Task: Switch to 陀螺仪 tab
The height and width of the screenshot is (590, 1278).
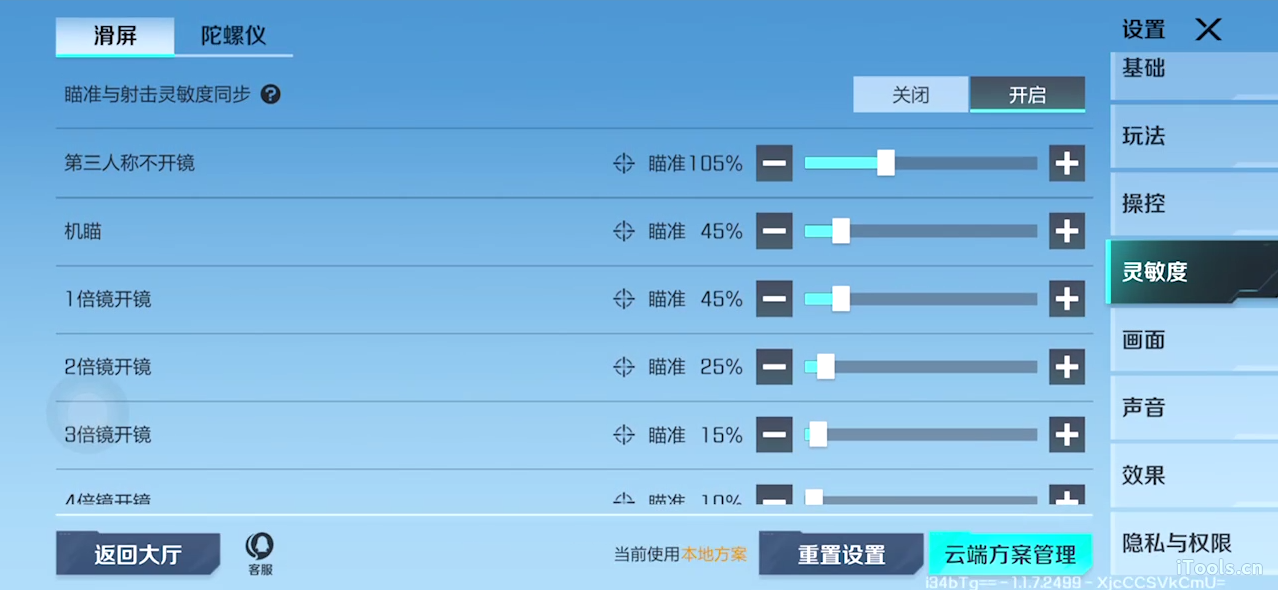Action: click(233, 36)
